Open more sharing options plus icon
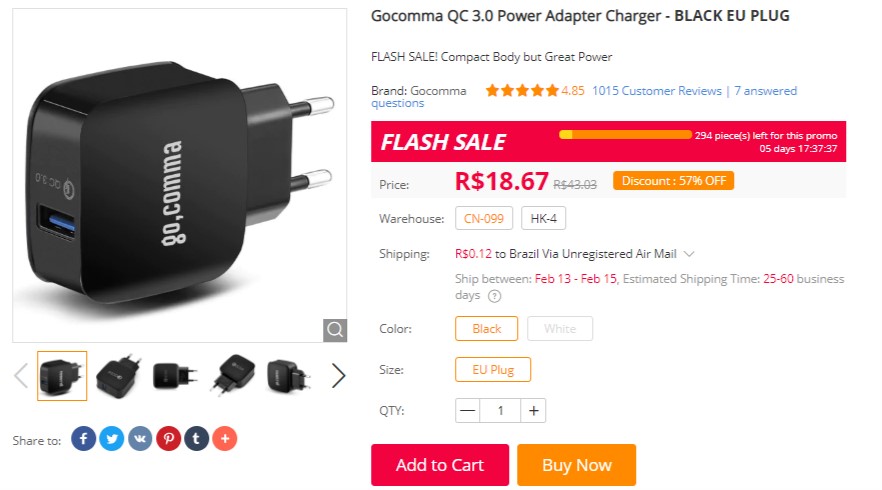Viewport: 882px width, 490px height. coord(224,438)
